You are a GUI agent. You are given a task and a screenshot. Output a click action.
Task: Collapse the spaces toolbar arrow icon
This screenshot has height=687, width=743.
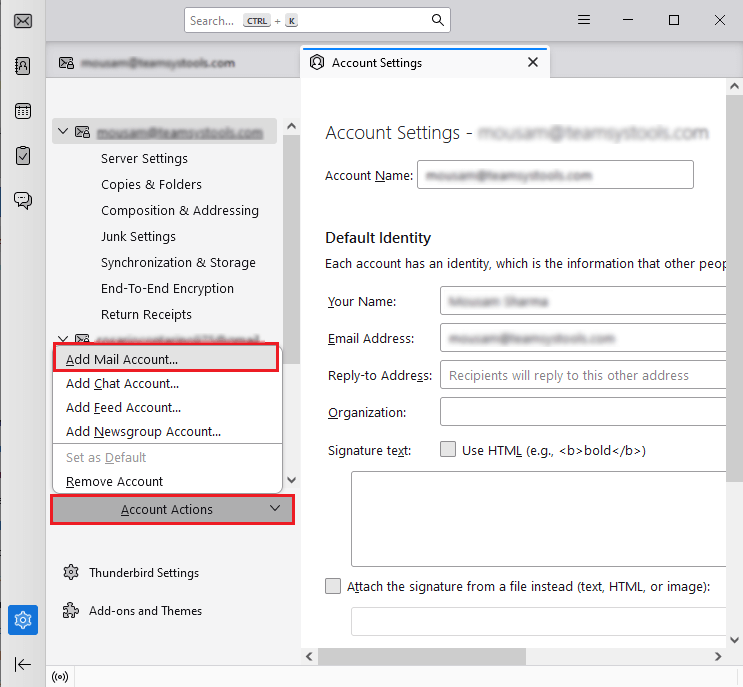click(22, 664)
